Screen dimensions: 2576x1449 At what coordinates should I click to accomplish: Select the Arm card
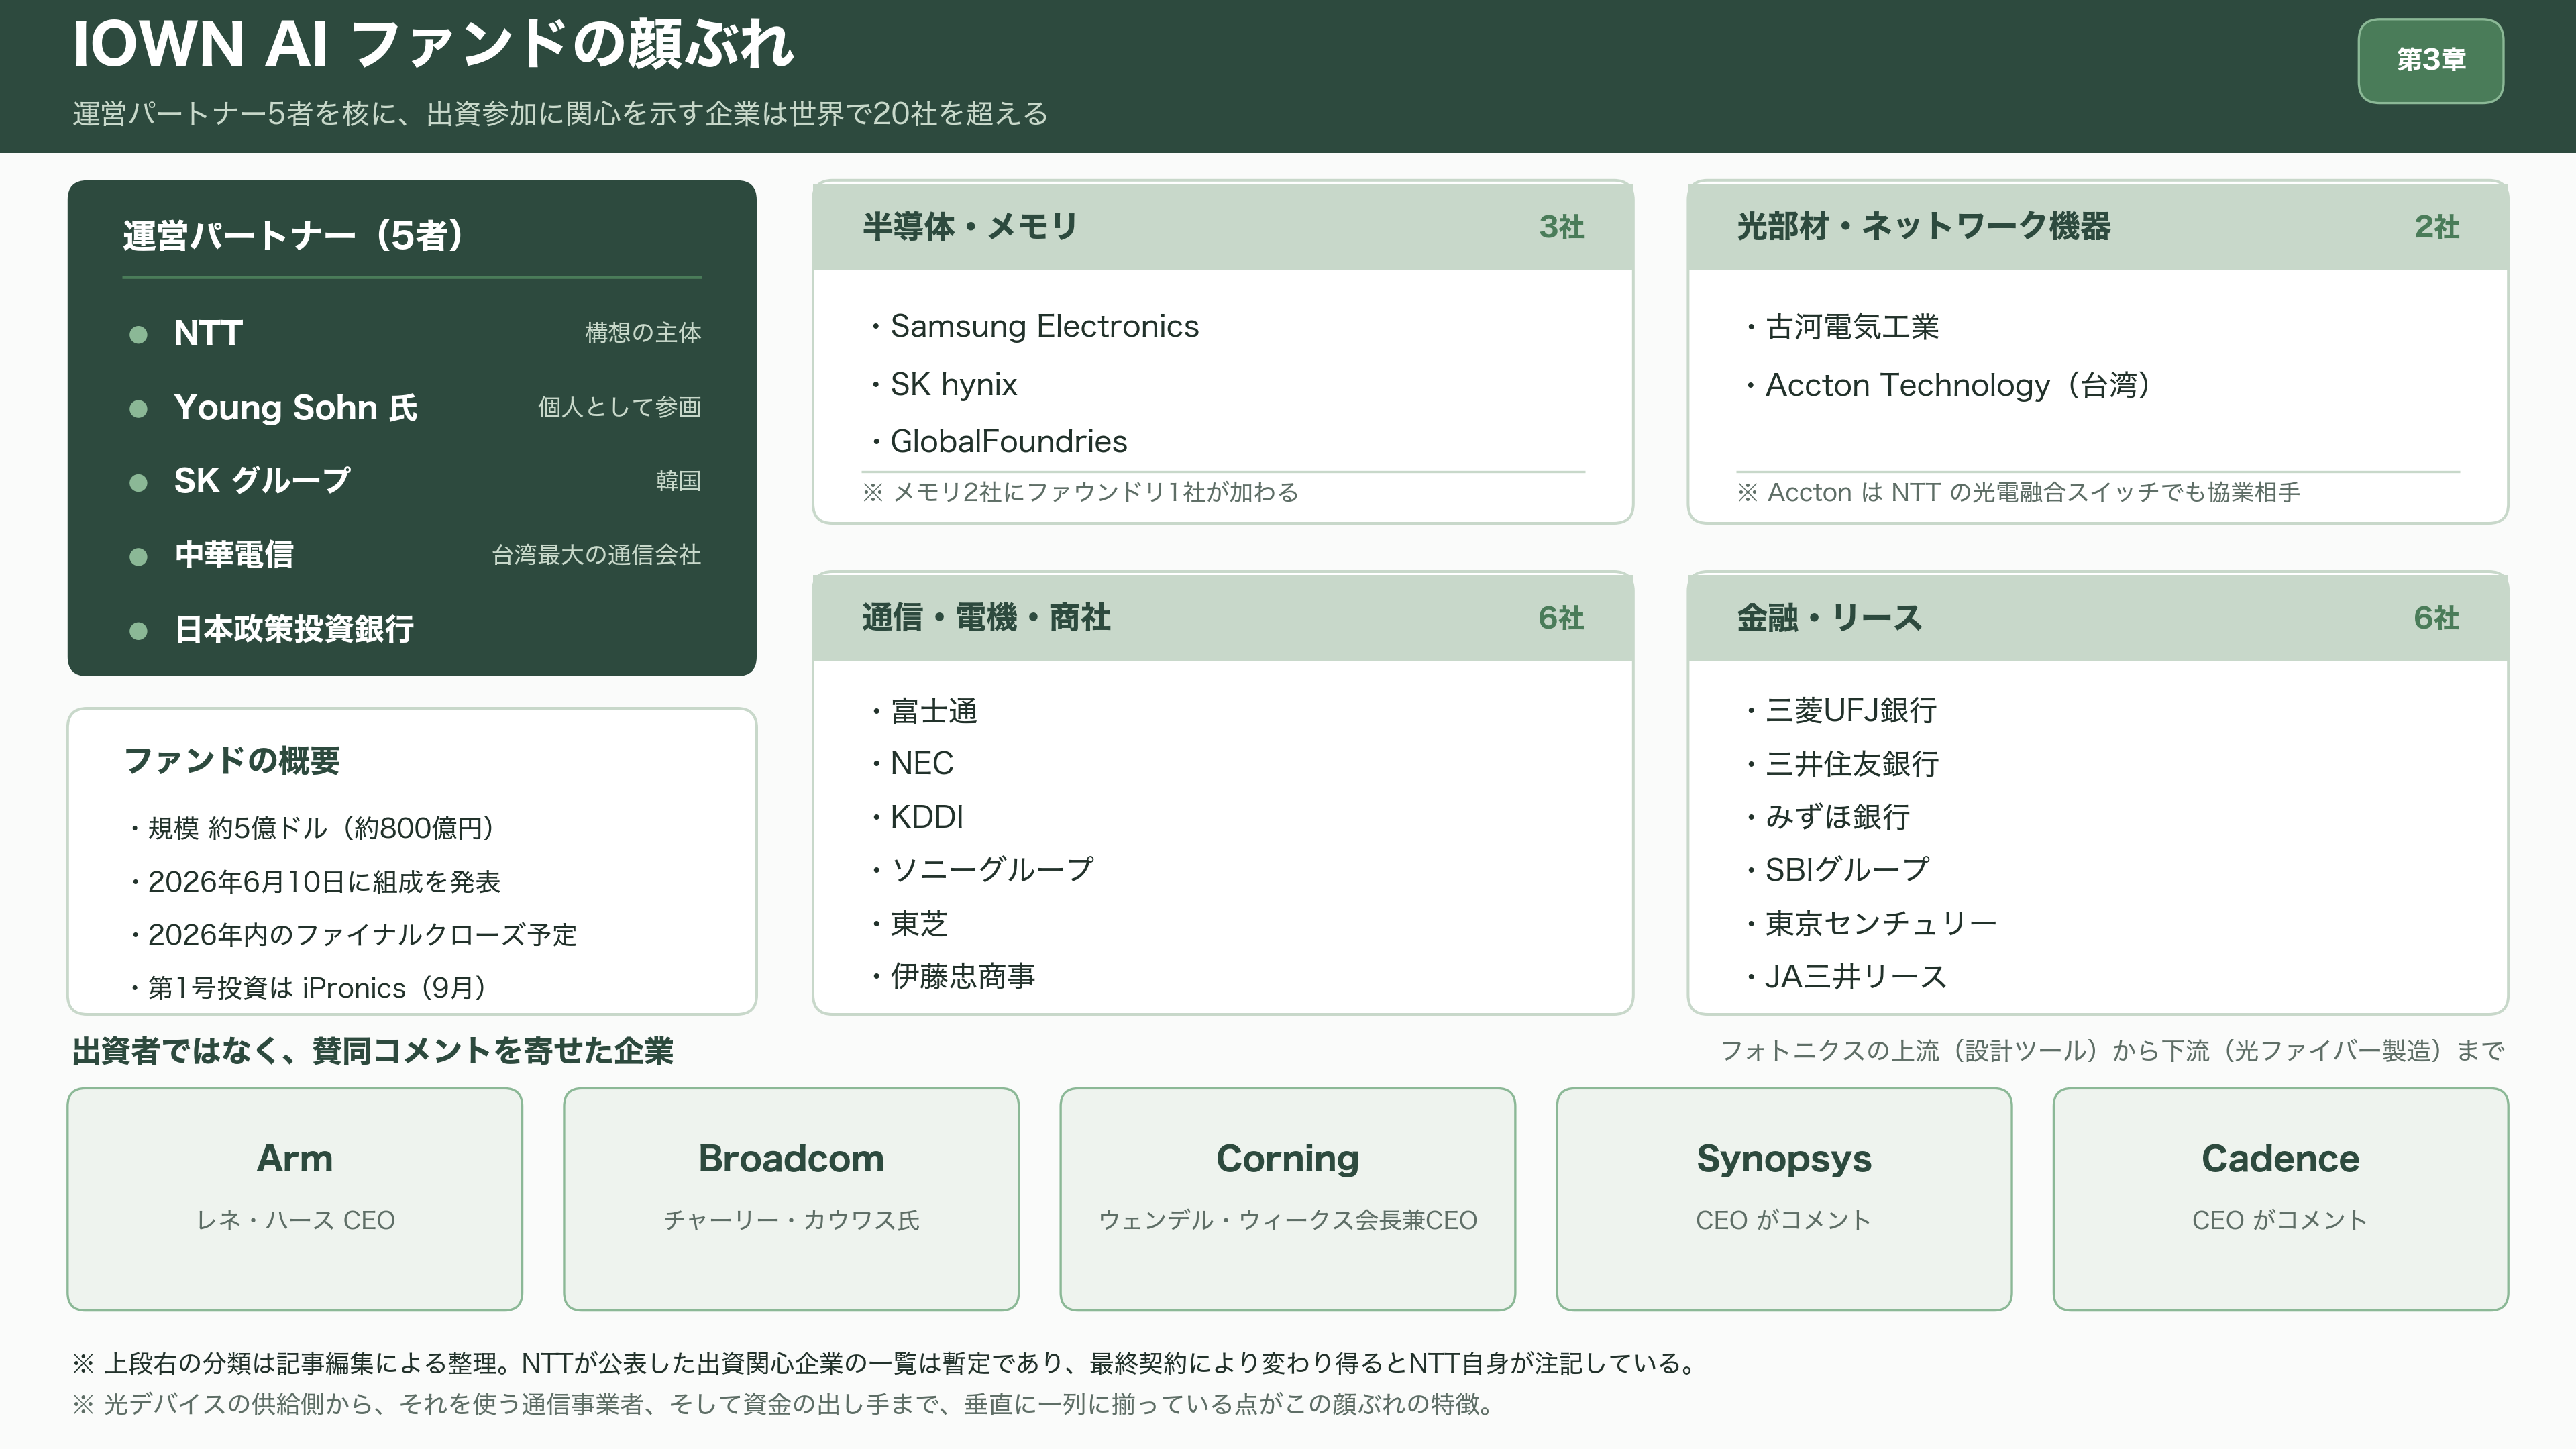pyautogui.click(x=295, y=1199)
